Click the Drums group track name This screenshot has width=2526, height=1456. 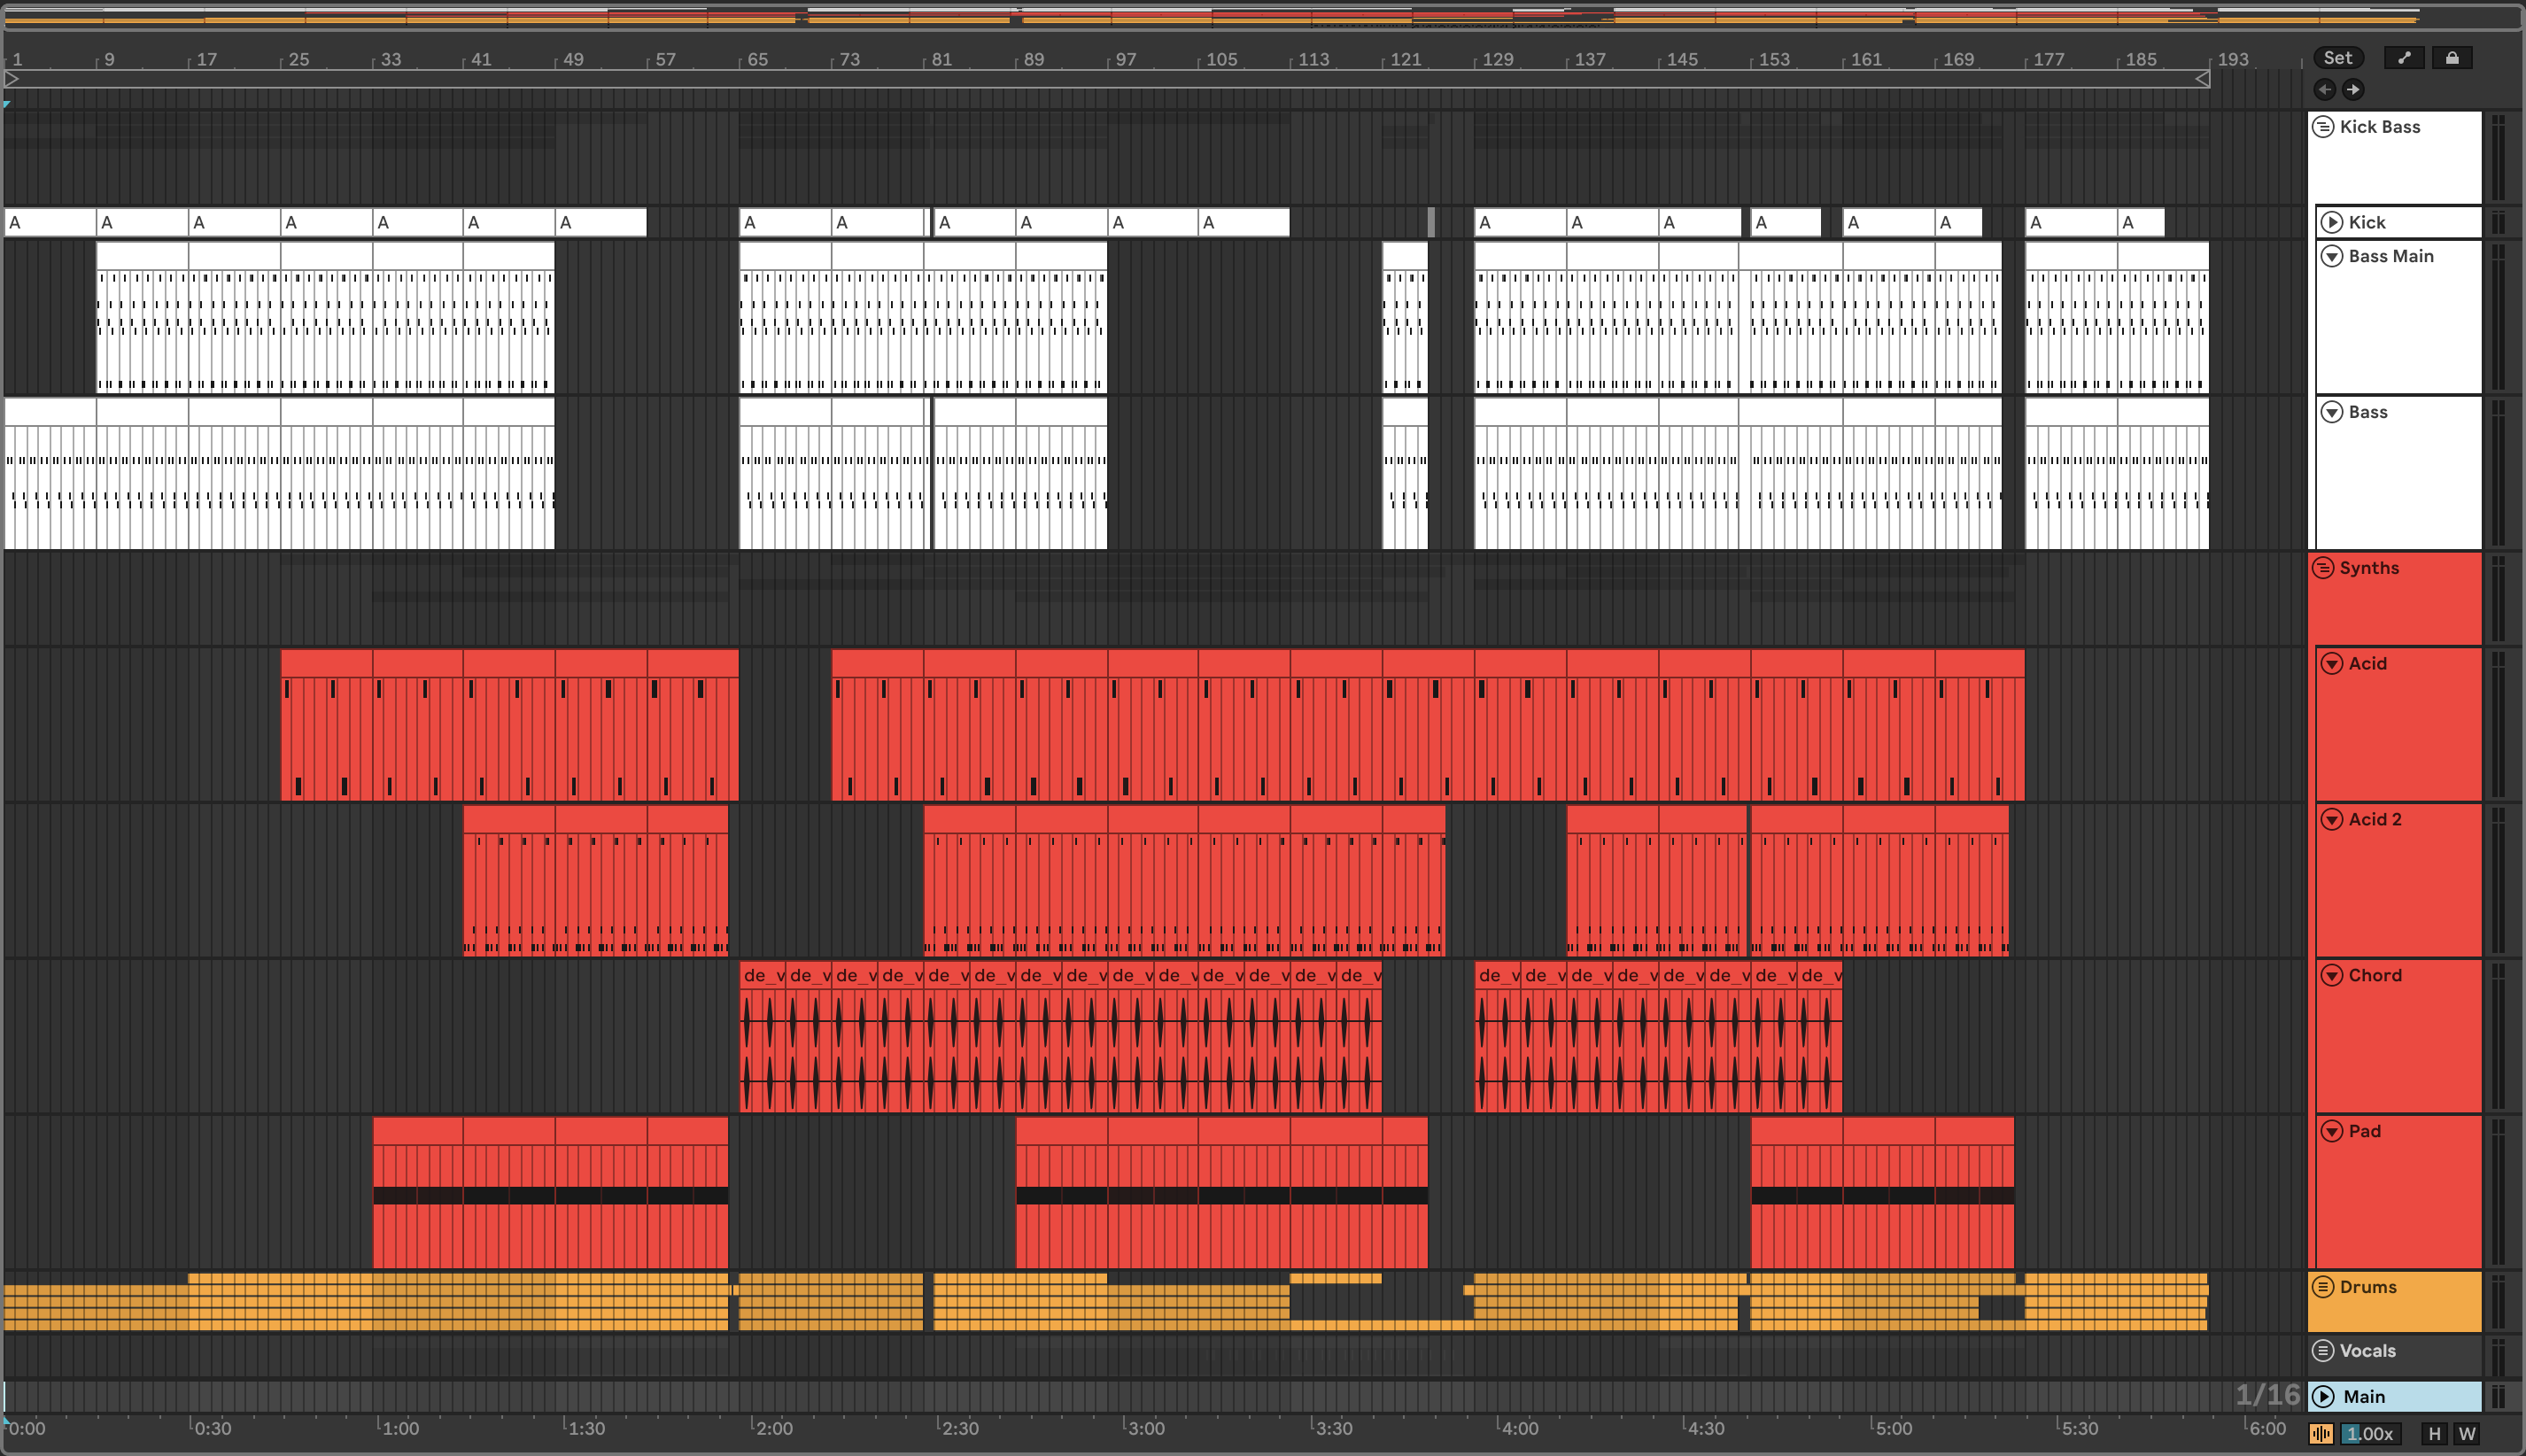click(x=2368, y=1287)
